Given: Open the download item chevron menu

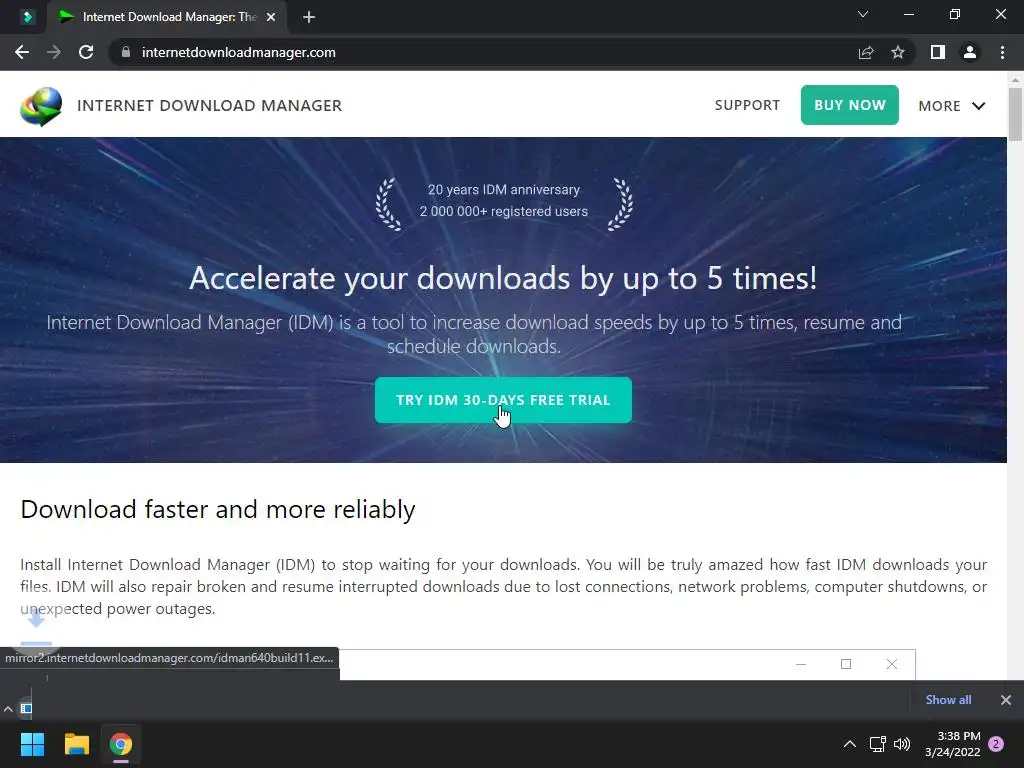Looking at the screenshot, I should 8,709.
